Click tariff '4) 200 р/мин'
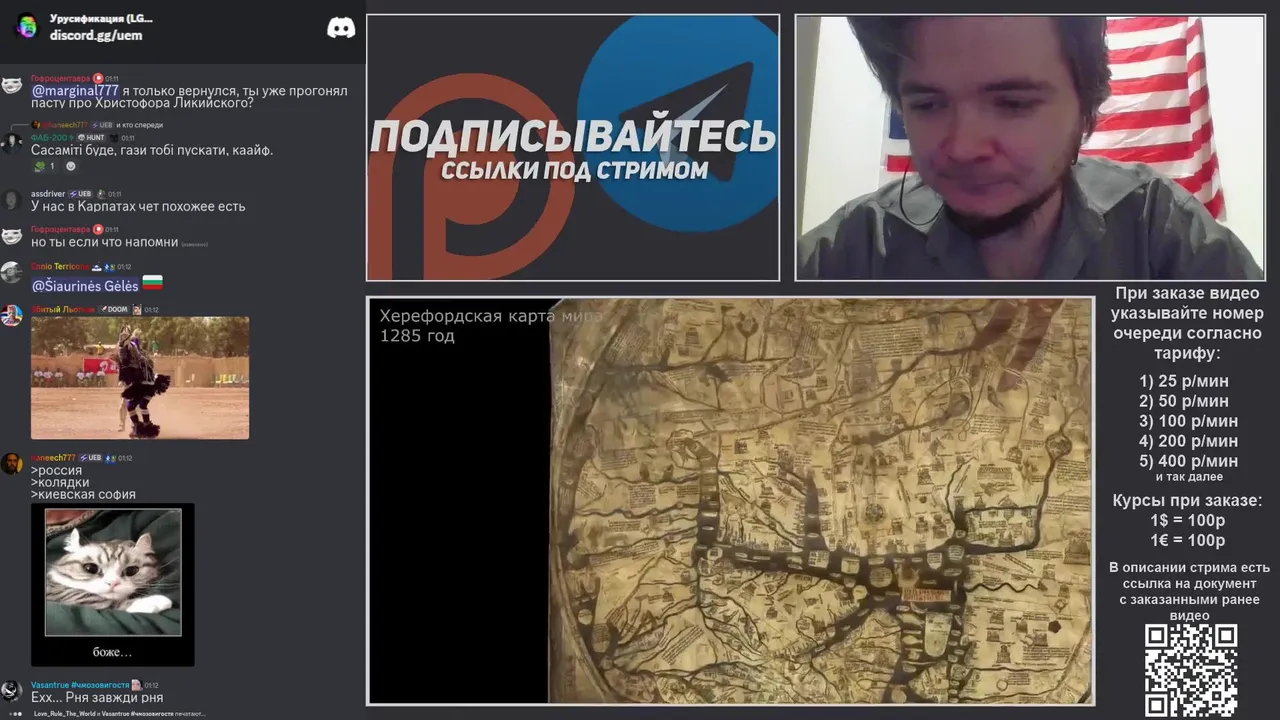Image resolution: width=1280 pixels, height=720 pixels. [x=1188, y=441]
